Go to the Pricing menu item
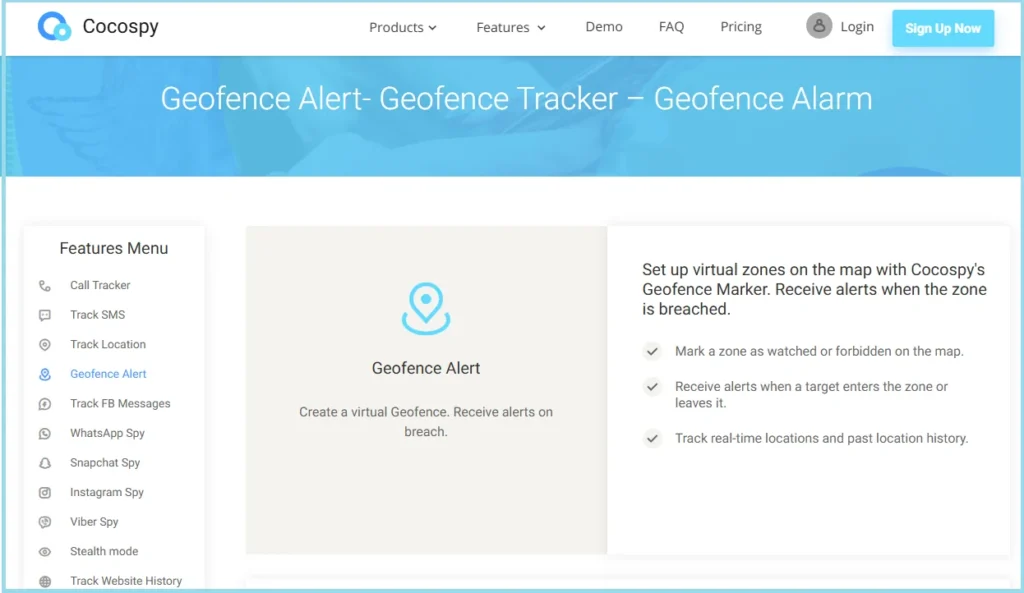This screenshot has height=593, width=1024. 741,27
